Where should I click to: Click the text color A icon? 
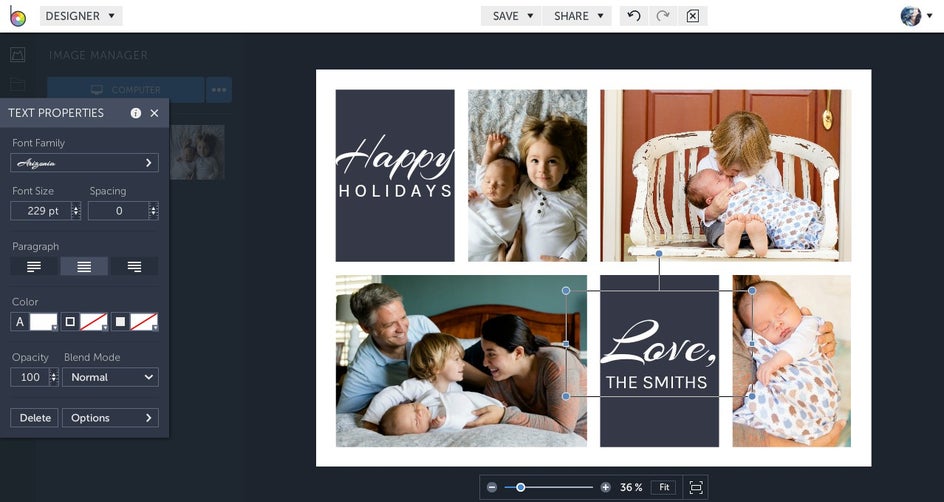click(x=20, y=321)
